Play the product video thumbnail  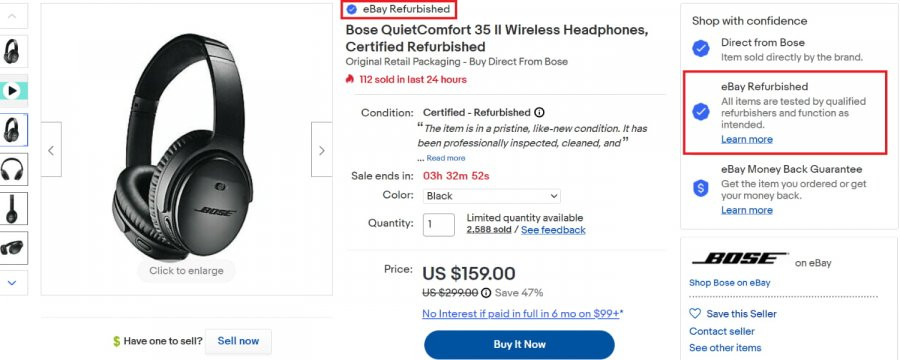pos(13,91)
